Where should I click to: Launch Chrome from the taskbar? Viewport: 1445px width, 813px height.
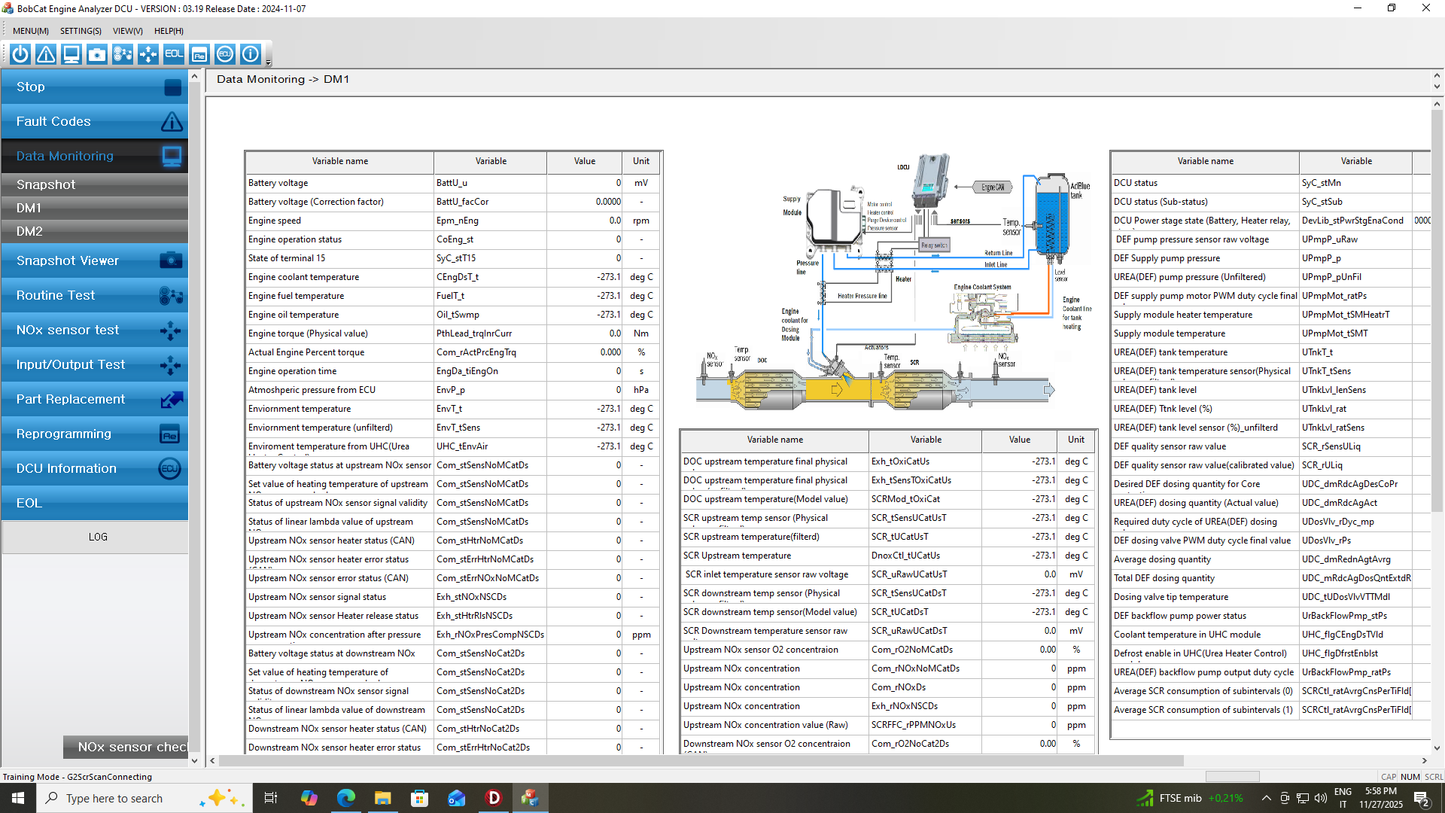(346, 797)
